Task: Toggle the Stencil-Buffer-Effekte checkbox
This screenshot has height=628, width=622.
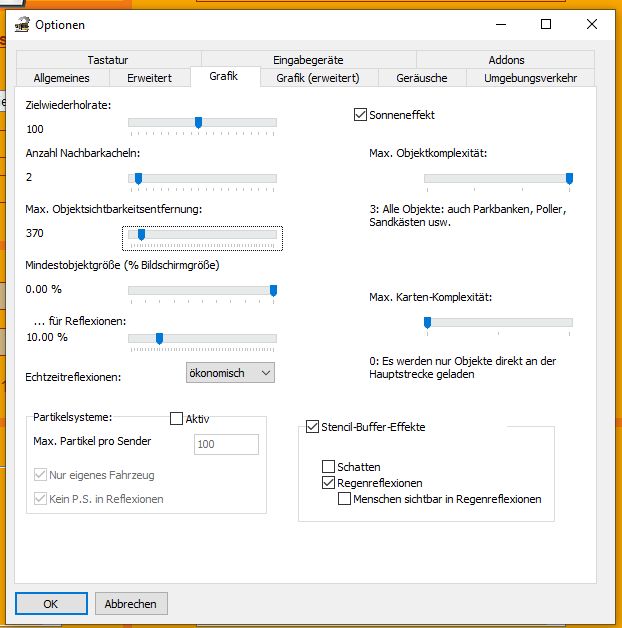Action: [x=312, y=427]
